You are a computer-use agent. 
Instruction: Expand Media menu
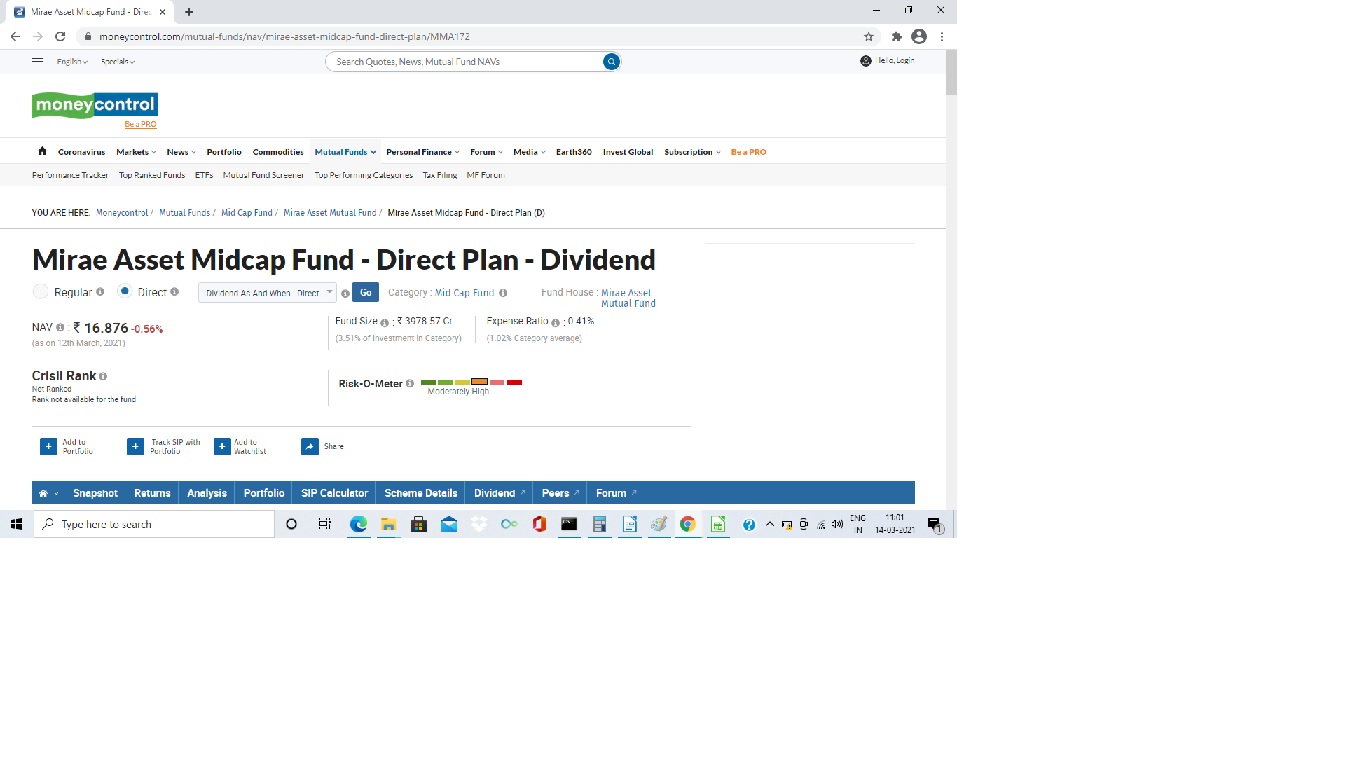[x=529, y=152]
